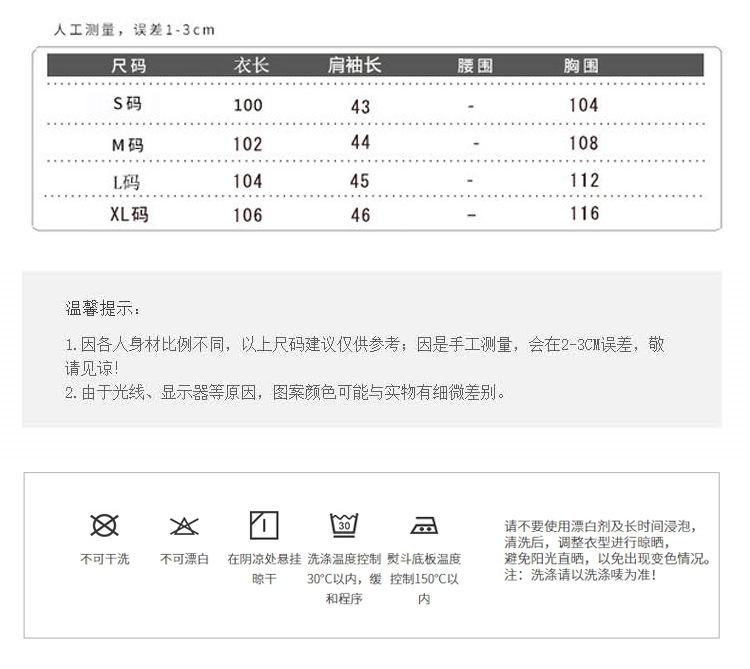Viewport: 750px width, 669px height.
Task: Click the 不可漂白 label text
Action: [184, 559]
